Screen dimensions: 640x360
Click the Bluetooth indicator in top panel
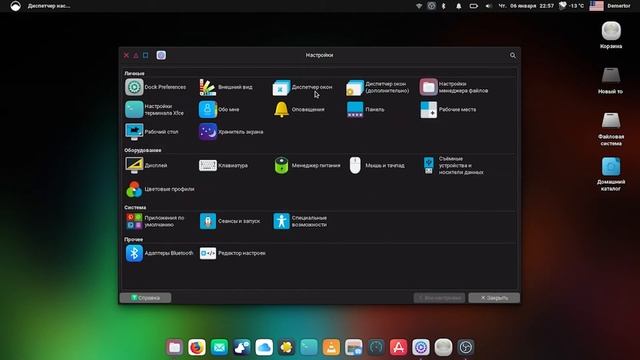pyautogui.click(x=444, y=6)
